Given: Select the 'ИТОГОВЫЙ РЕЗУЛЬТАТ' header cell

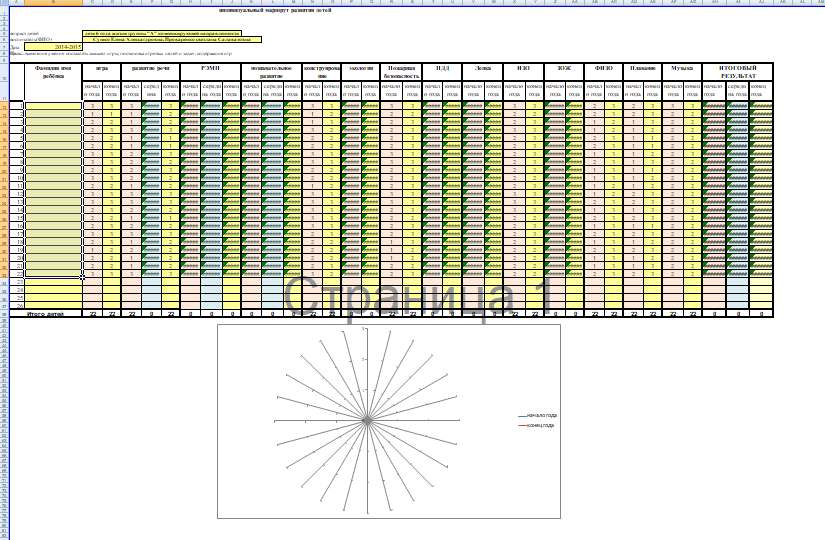Looking at the screenshot, I should pos(741,71).
